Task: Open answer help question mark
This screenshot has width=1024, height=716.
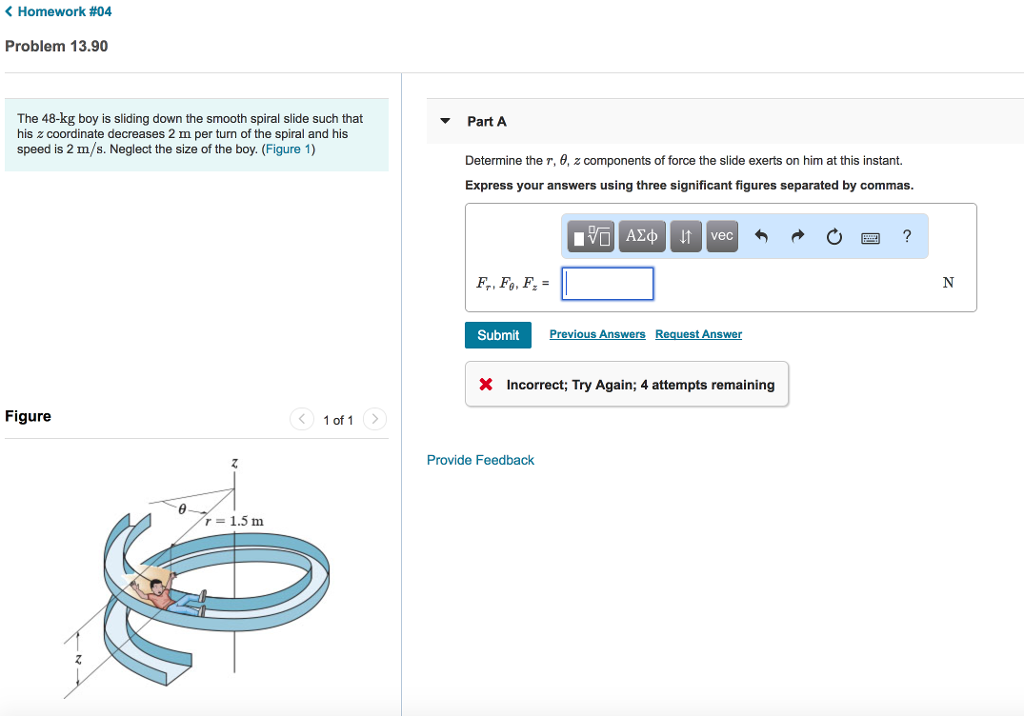Action: click(x=907, y=236)
